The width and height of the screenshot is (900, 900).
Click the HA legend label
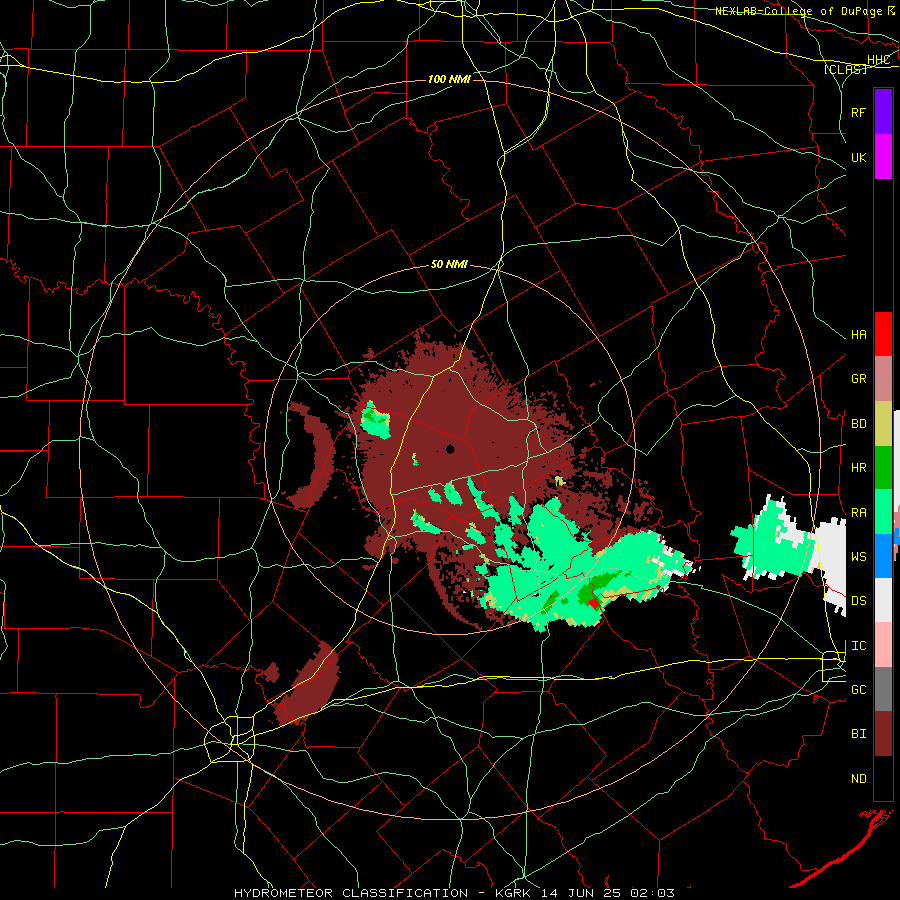point(859,334)
